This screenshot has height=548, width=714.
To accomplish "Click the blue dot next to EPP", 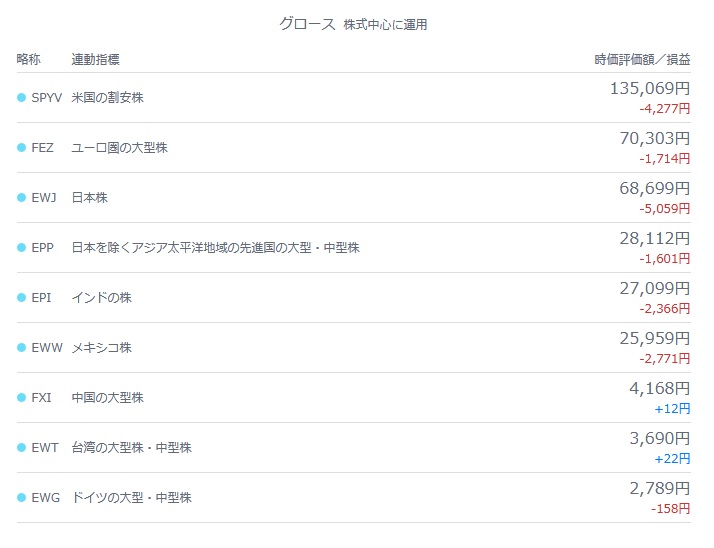I will click(x=21, y=247).
